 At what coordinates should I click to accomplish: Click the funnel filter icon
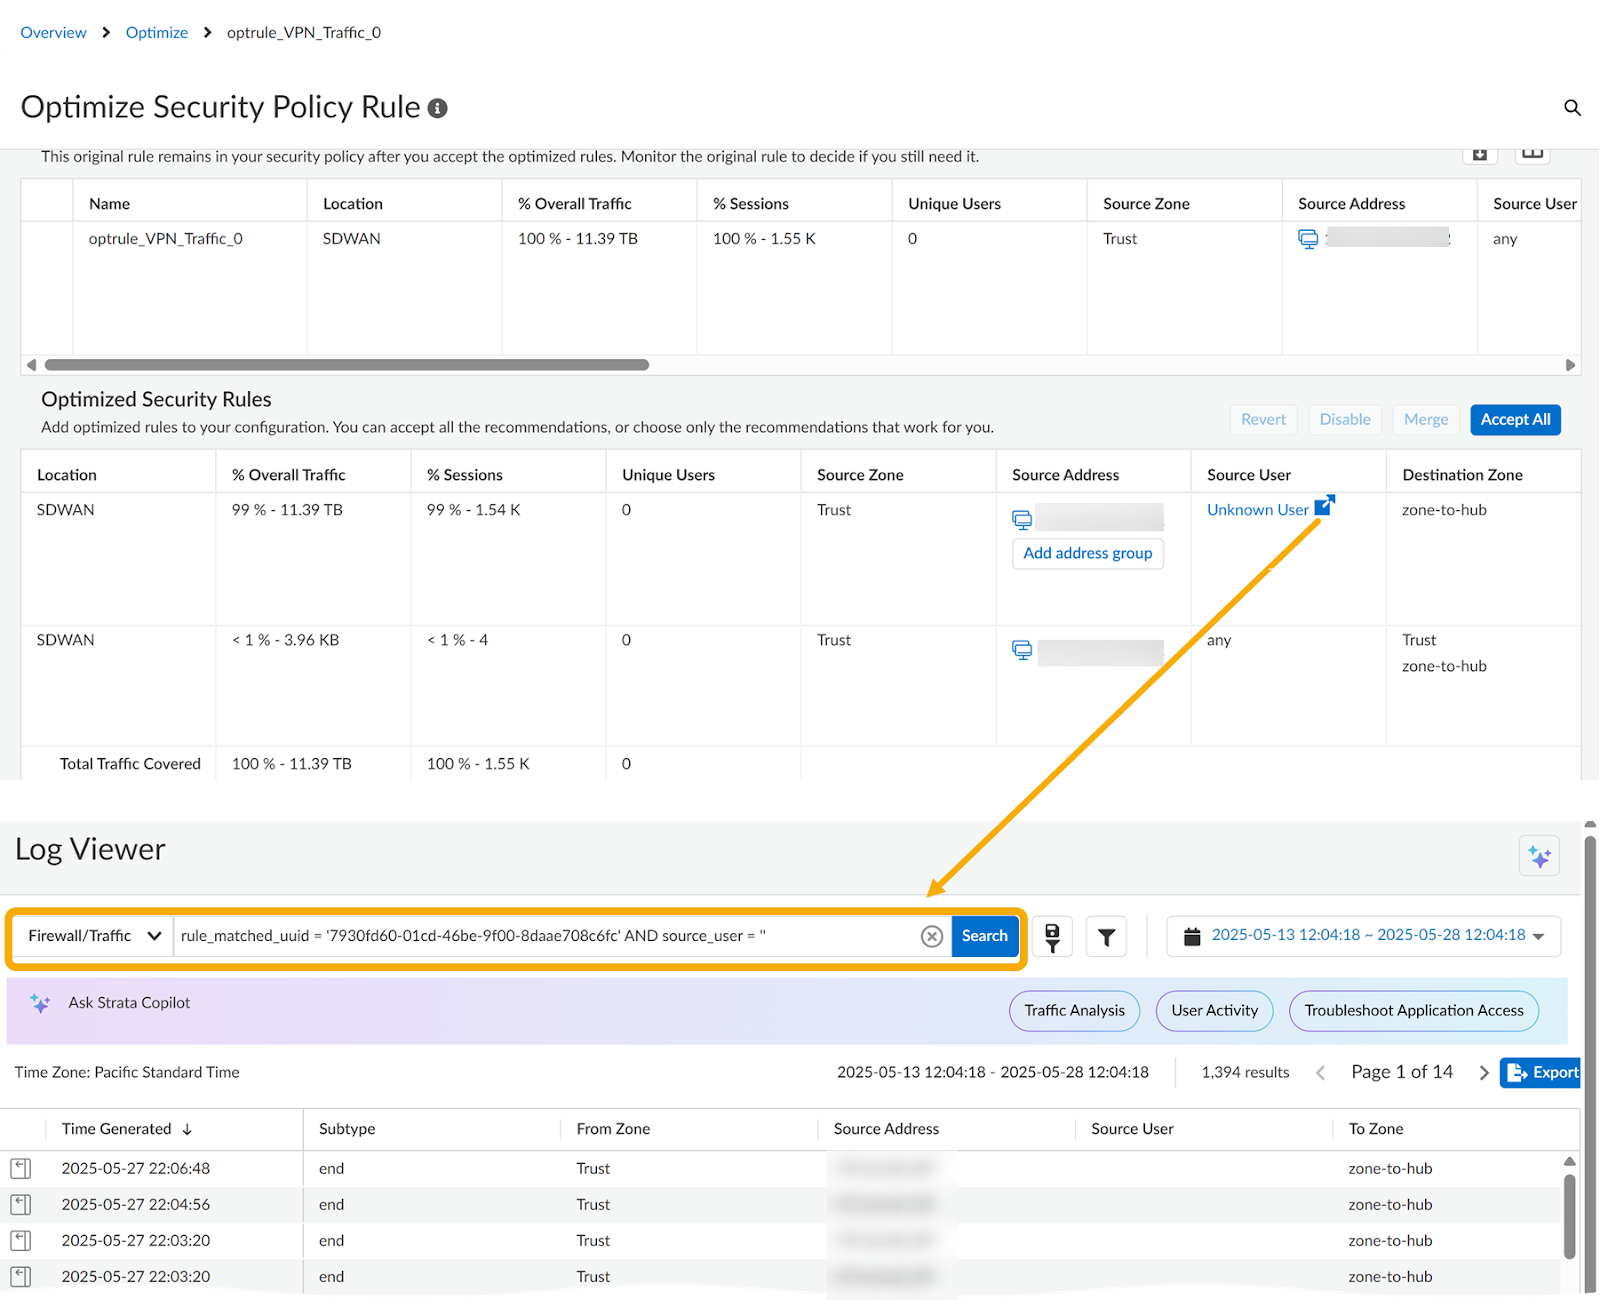coord(1106,937)
